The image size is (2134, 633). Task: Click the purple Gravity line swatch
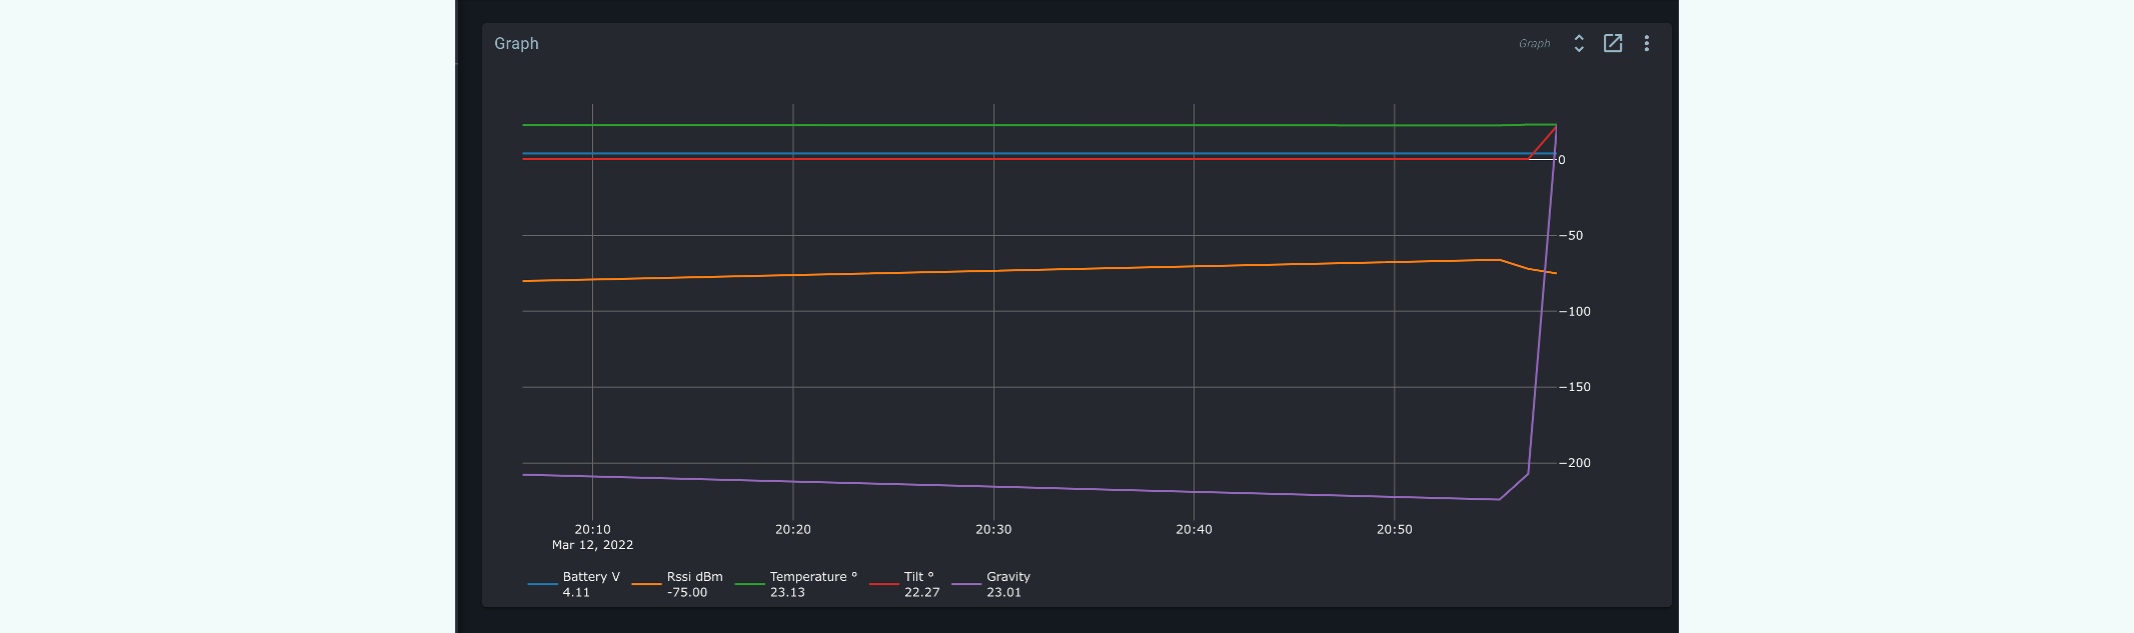(x=966, y=584)
